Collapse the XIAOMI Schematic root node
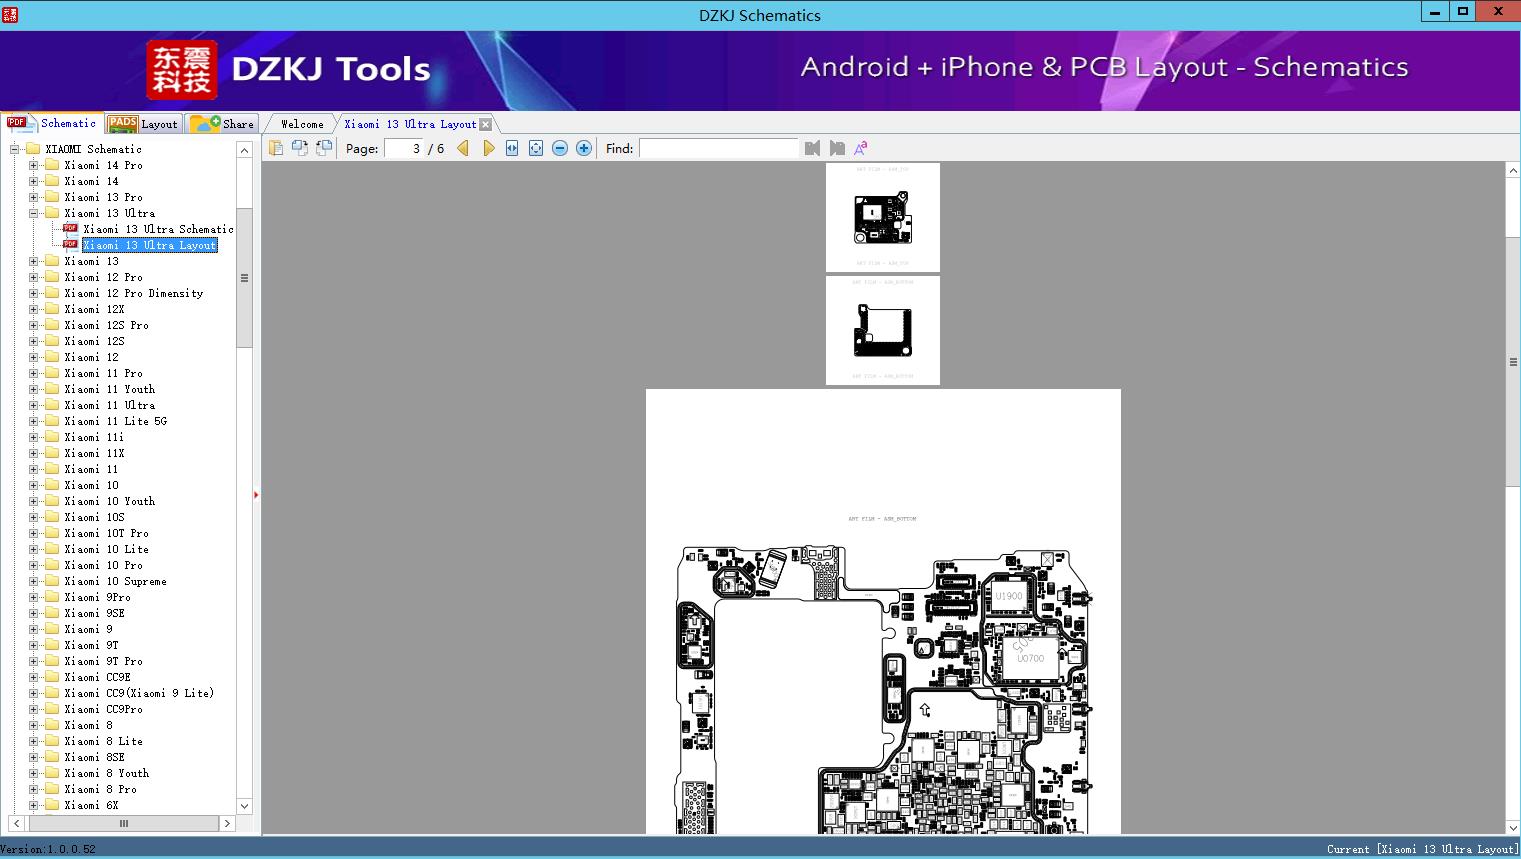This screenshot has width=1521, height=859. [x=15, y=149]
